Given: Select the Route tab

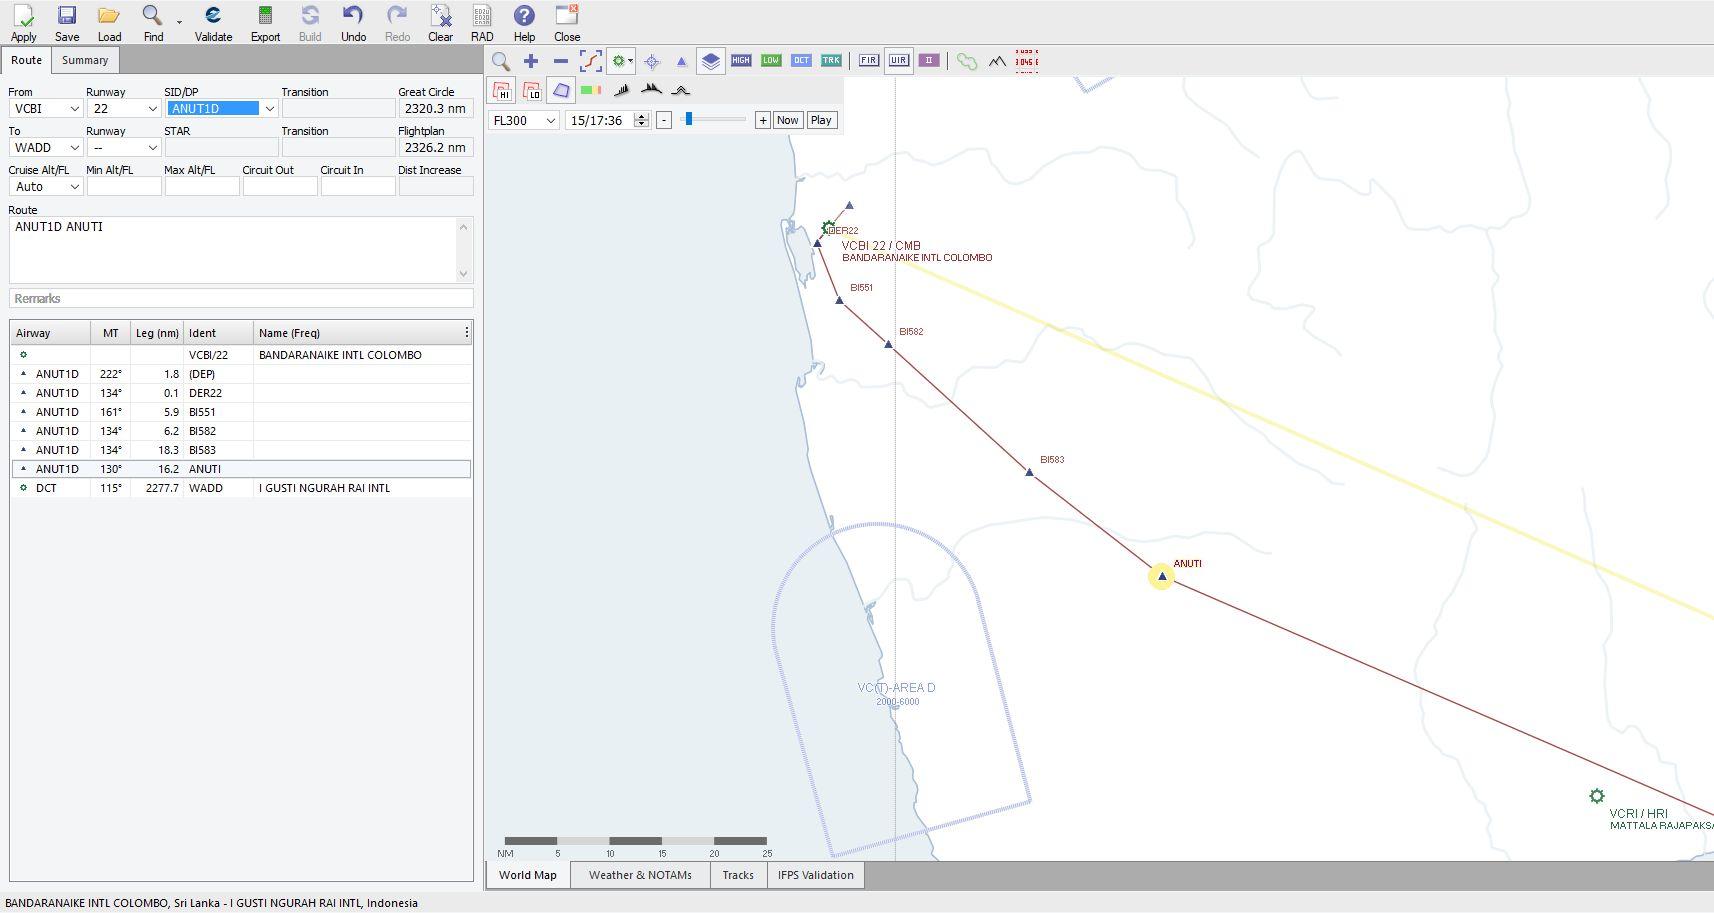Looking at the screenshot, I should 26,60.
